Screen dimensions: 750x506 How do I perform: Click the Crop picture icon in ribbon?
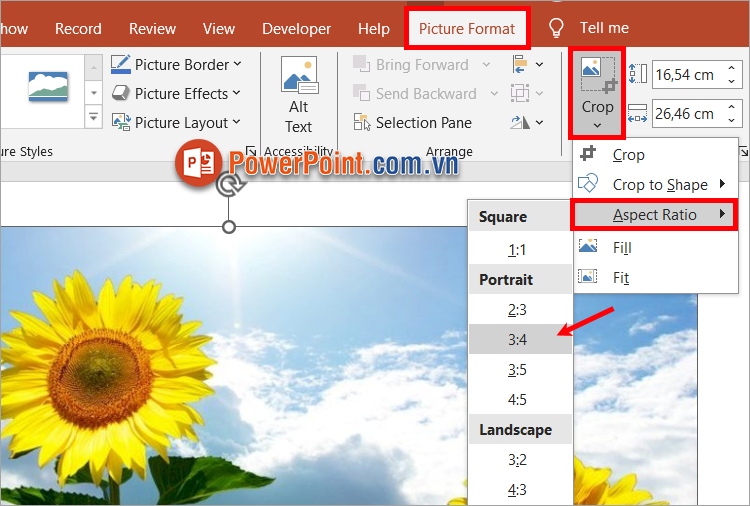point(597,76)
